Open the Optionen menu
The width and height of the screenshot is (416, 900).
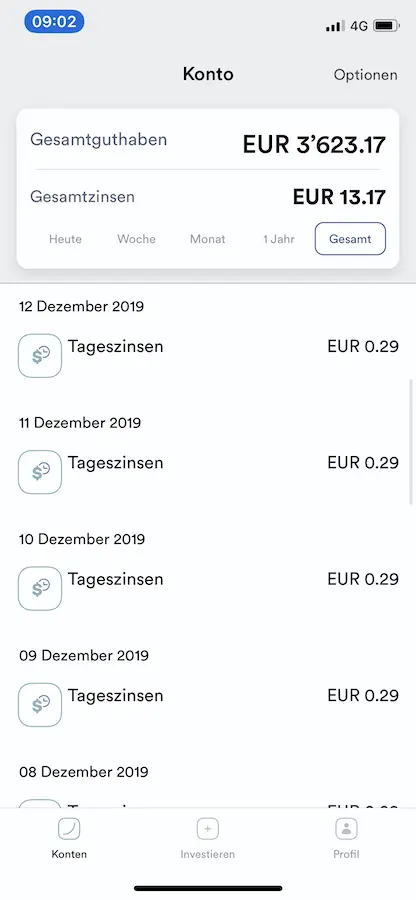tap(366, 75)
